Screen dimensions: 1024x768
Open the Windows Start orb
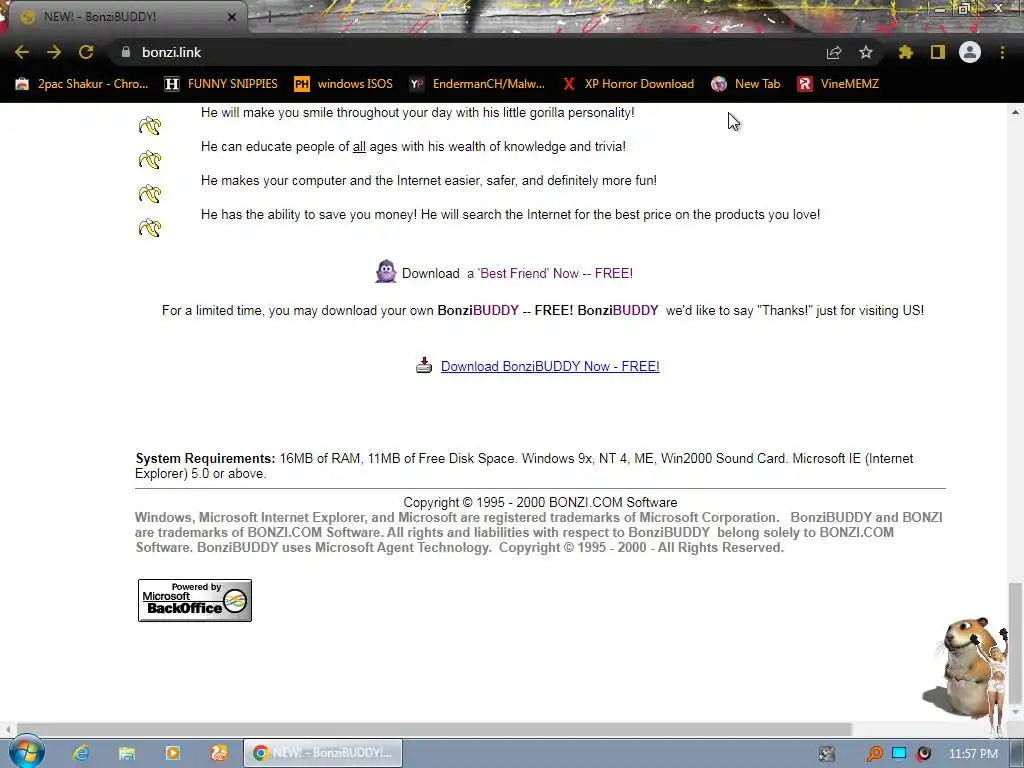tap(26, 752)
